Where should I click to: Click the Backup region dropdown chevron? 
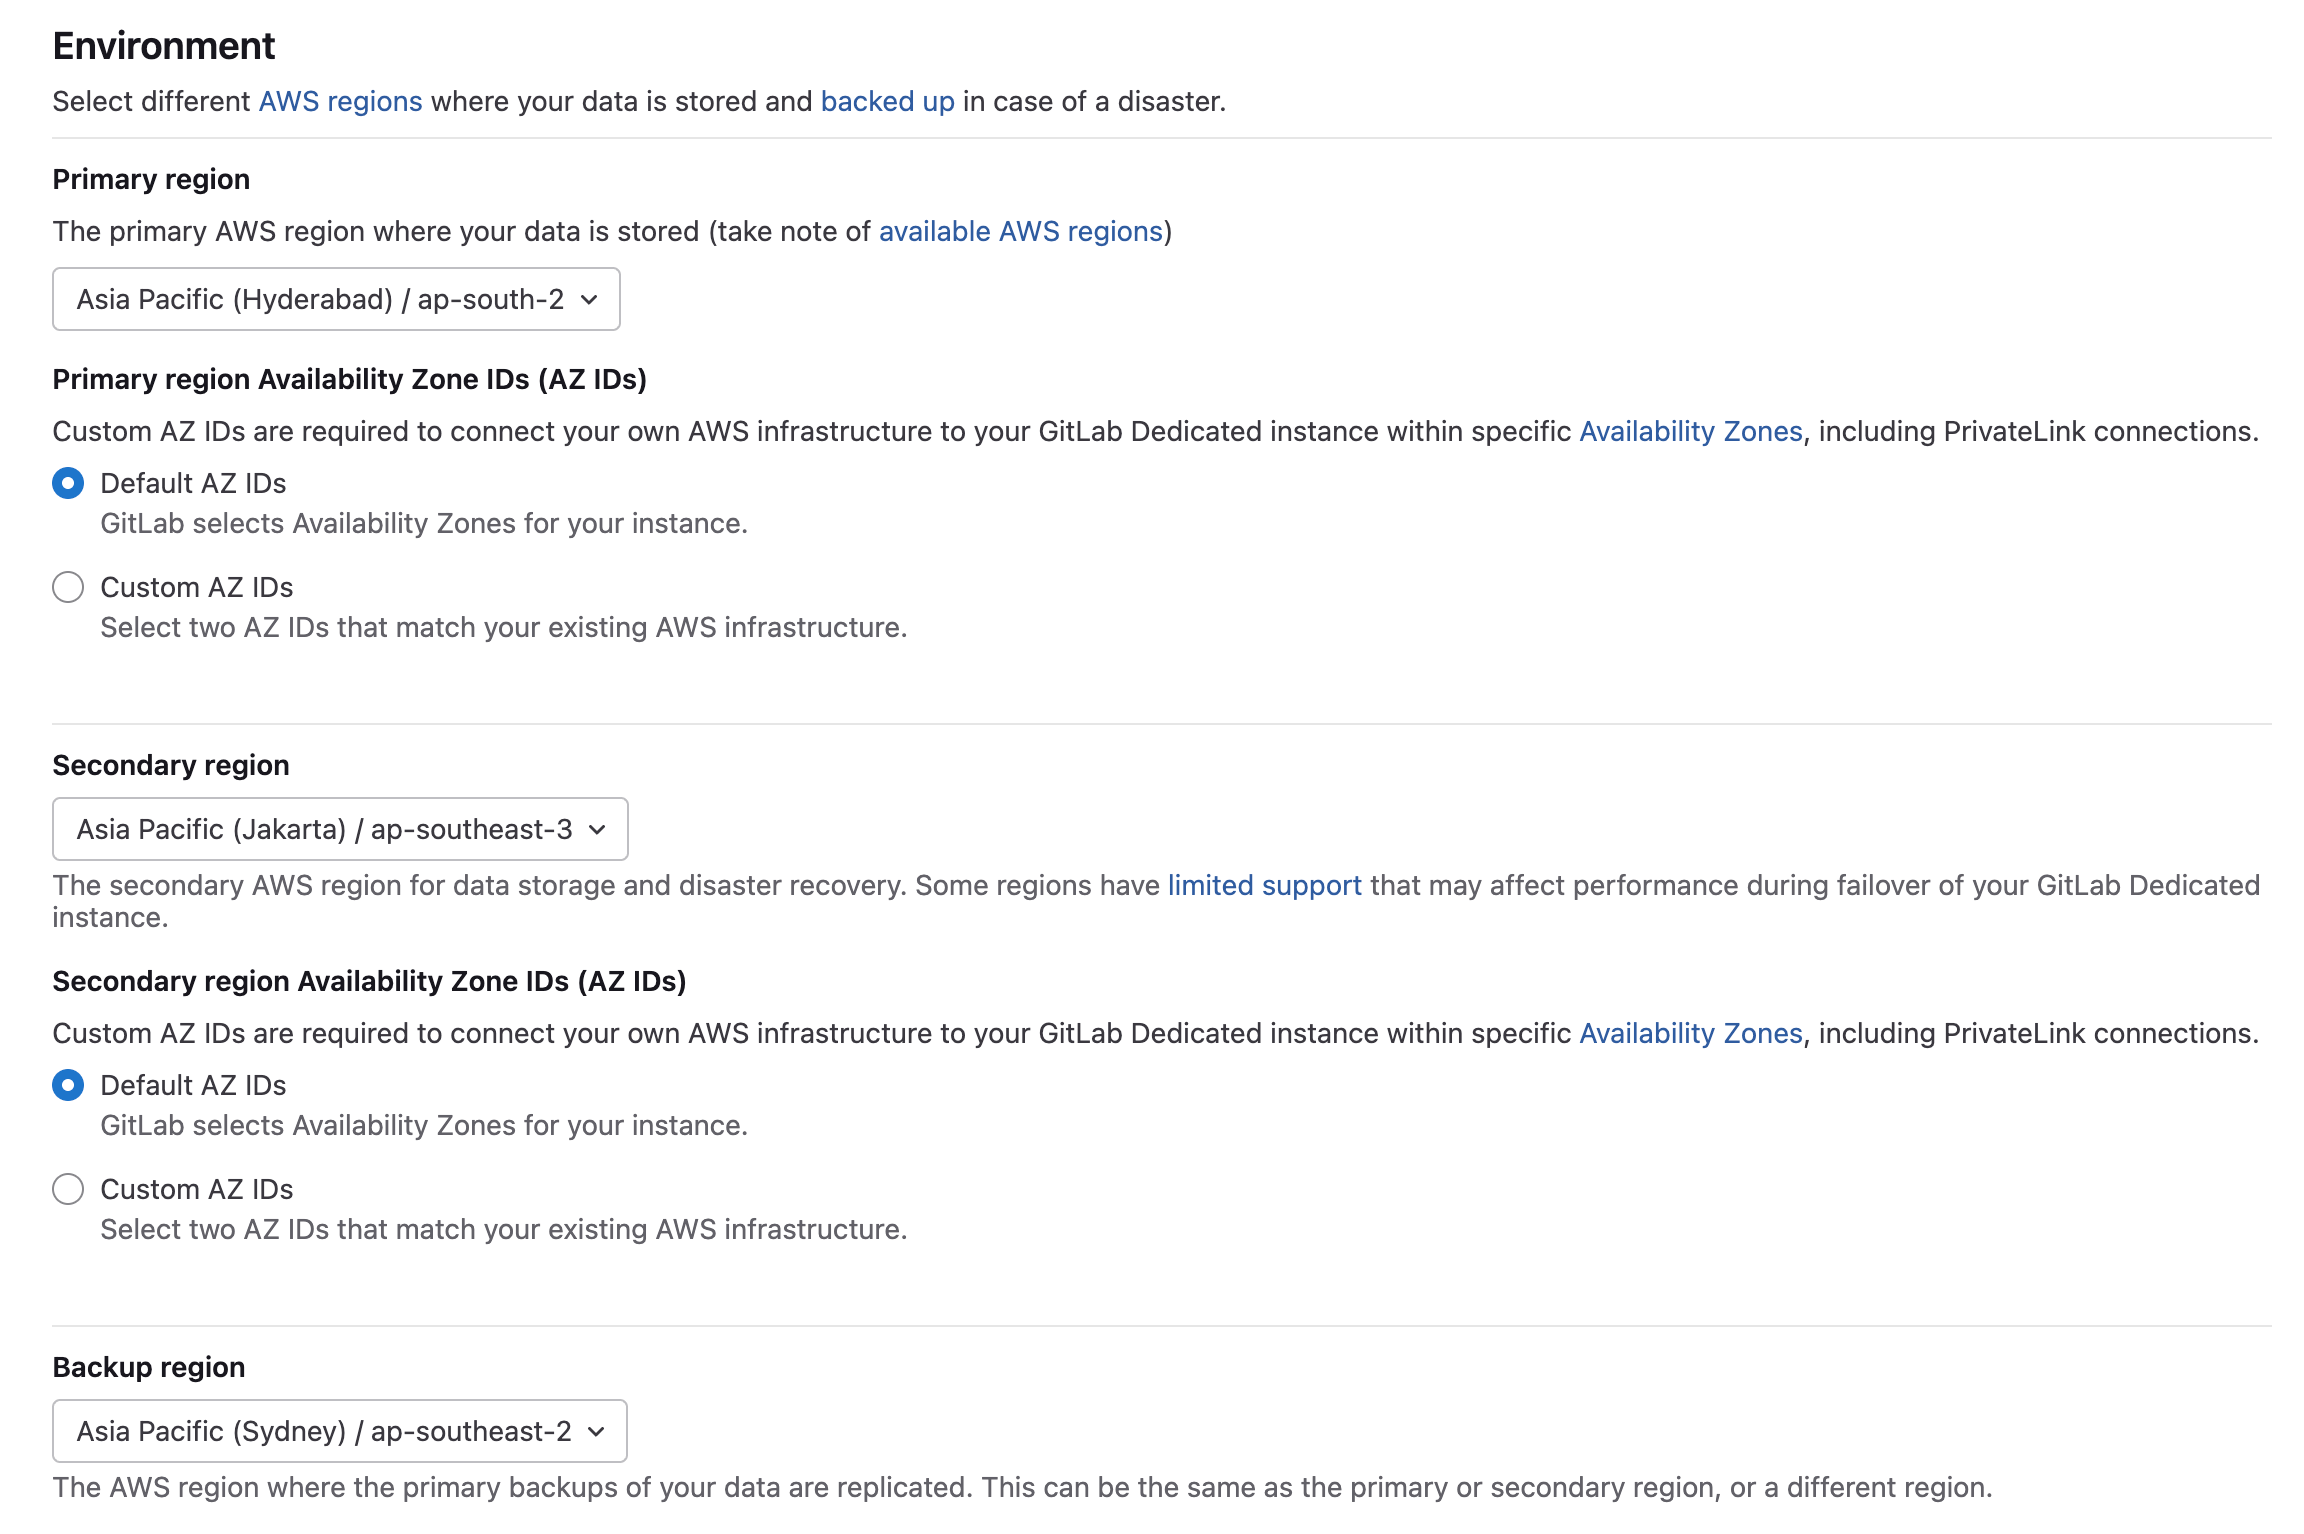[594, 1430]
